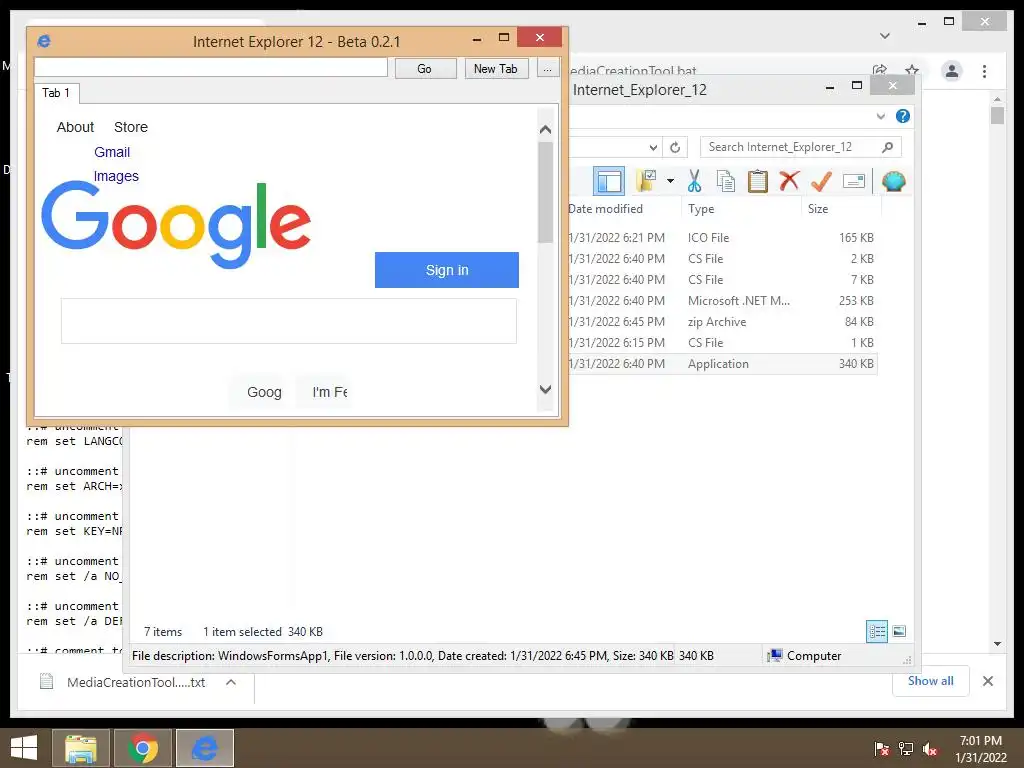The width and height of the screenshot is (1024, 768).
Task: Switch to Chrome on the taskbar
Action: point(143,748)
